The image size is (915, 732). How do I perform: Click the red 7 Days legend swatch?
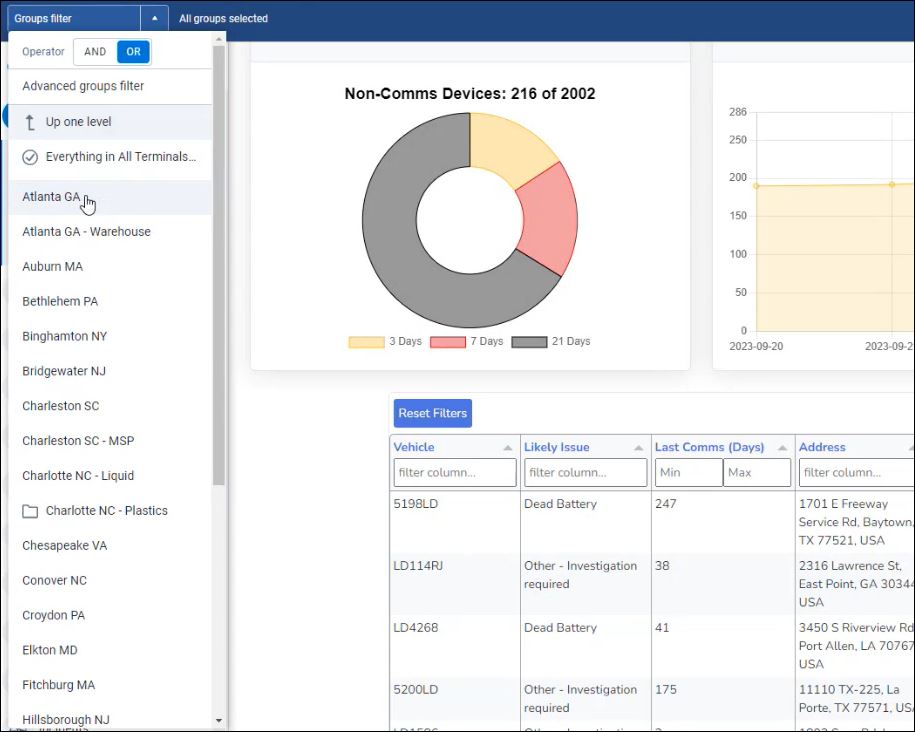pyautogui.click(x=448, y=342)
